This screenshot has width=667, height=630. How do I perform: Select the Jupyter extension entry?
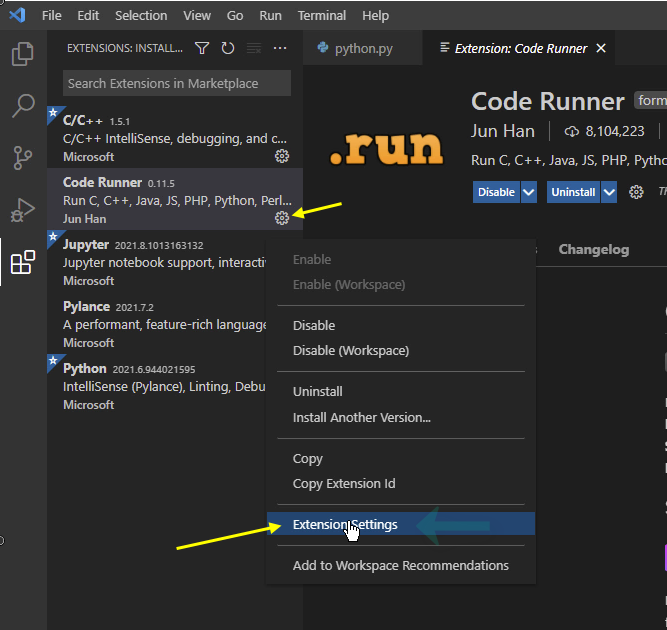click(157, 261)
